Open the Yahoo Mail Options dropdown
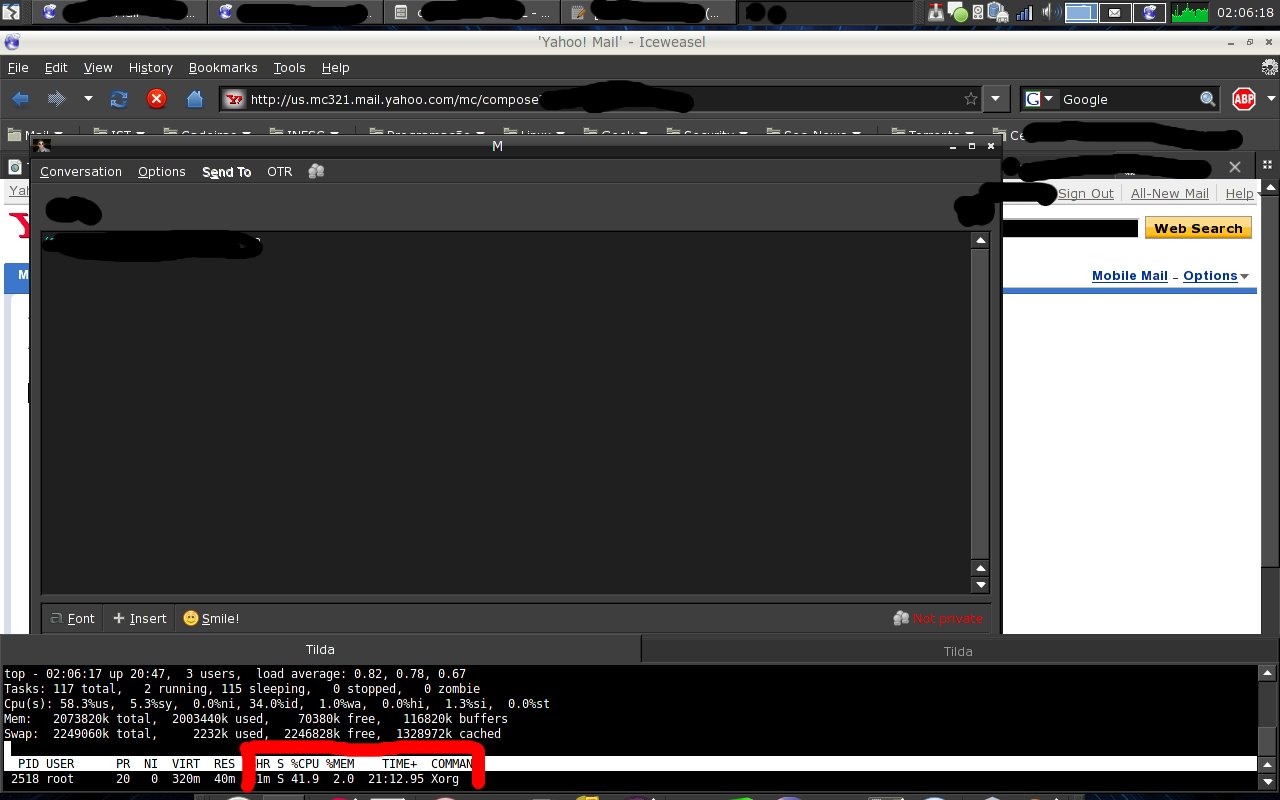The image size is (1280, 800). click(1216, 276)
